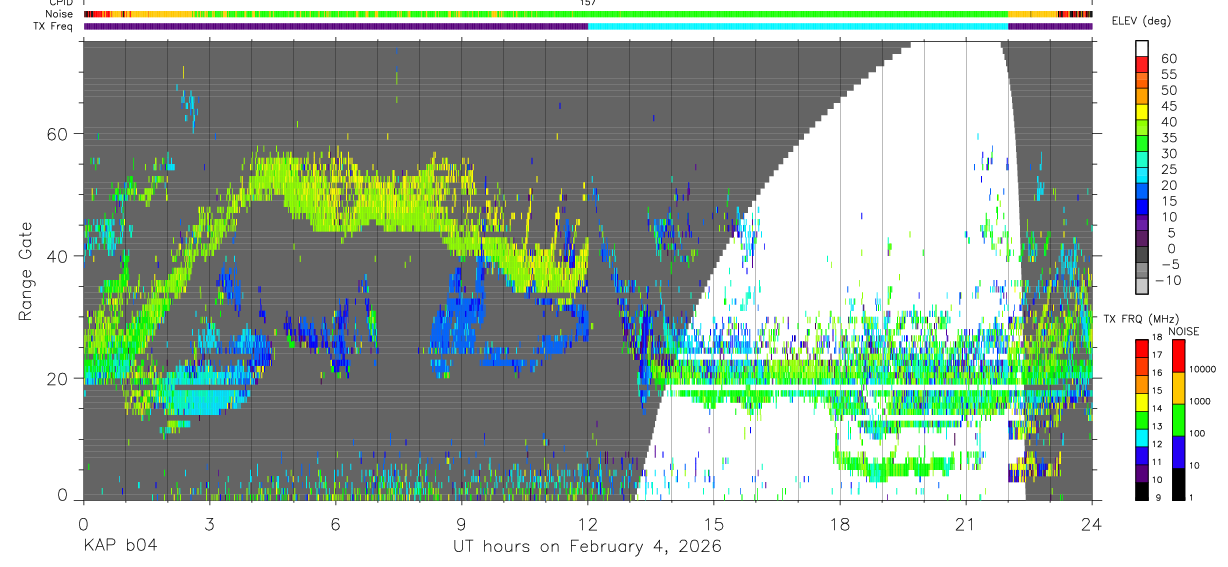Click the red top swatch of TX FRQ colorbar

1140,349
